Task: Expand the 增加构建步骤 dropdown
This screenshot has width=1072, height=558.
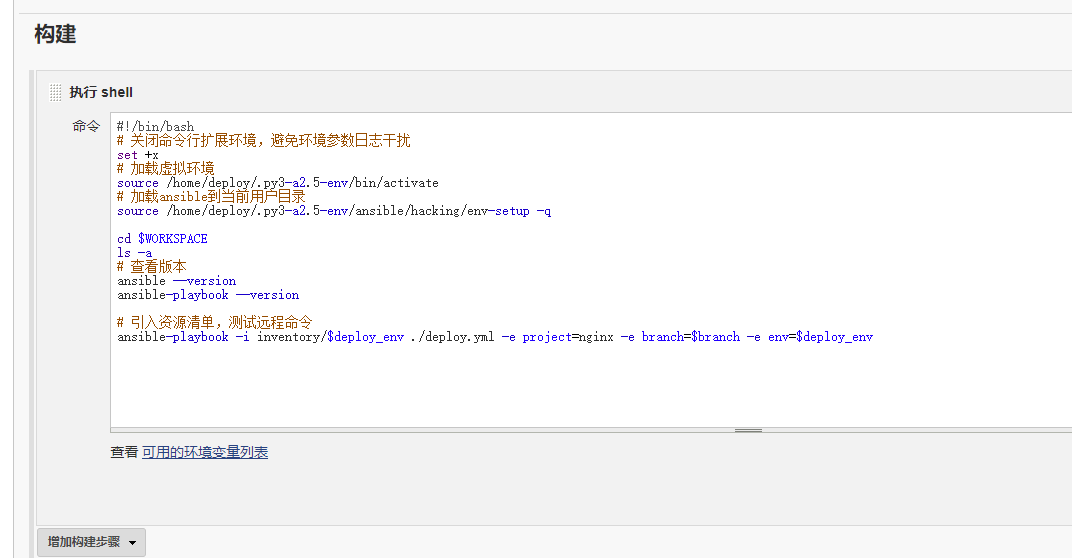Action: click(91, 542)
